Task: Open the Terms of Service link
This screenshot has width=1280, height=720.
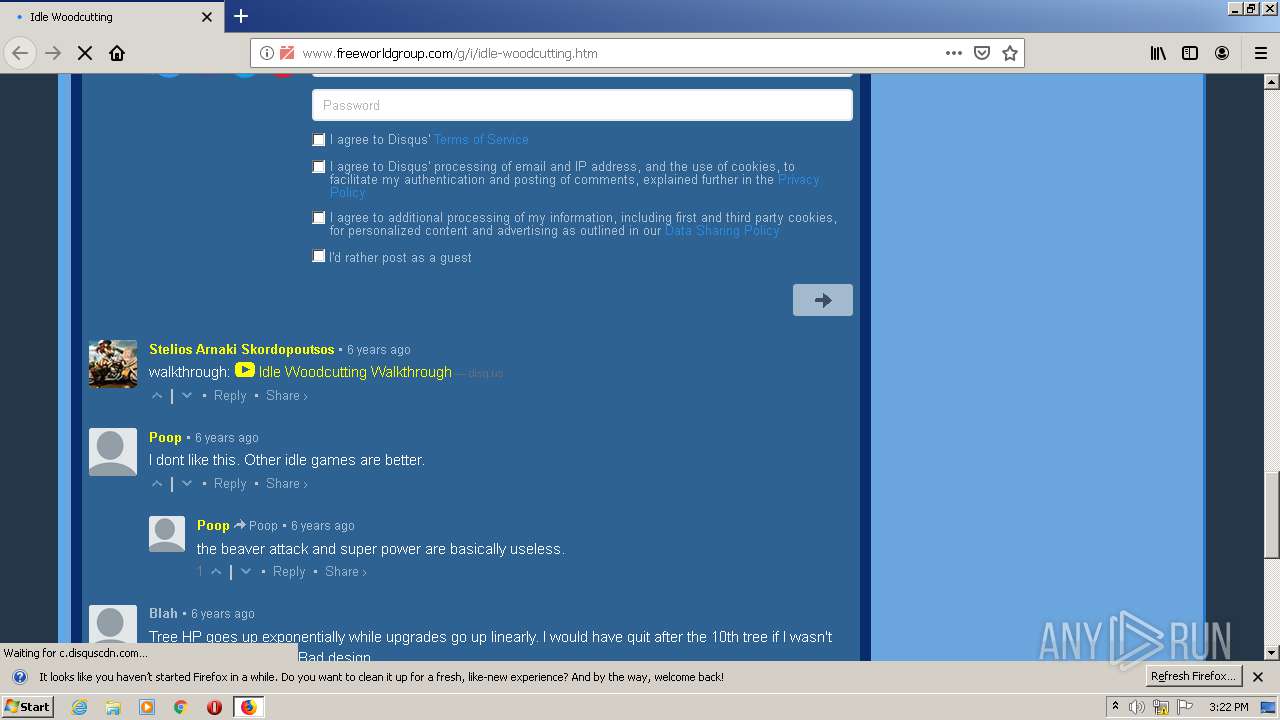Action: tap(481, 139)
